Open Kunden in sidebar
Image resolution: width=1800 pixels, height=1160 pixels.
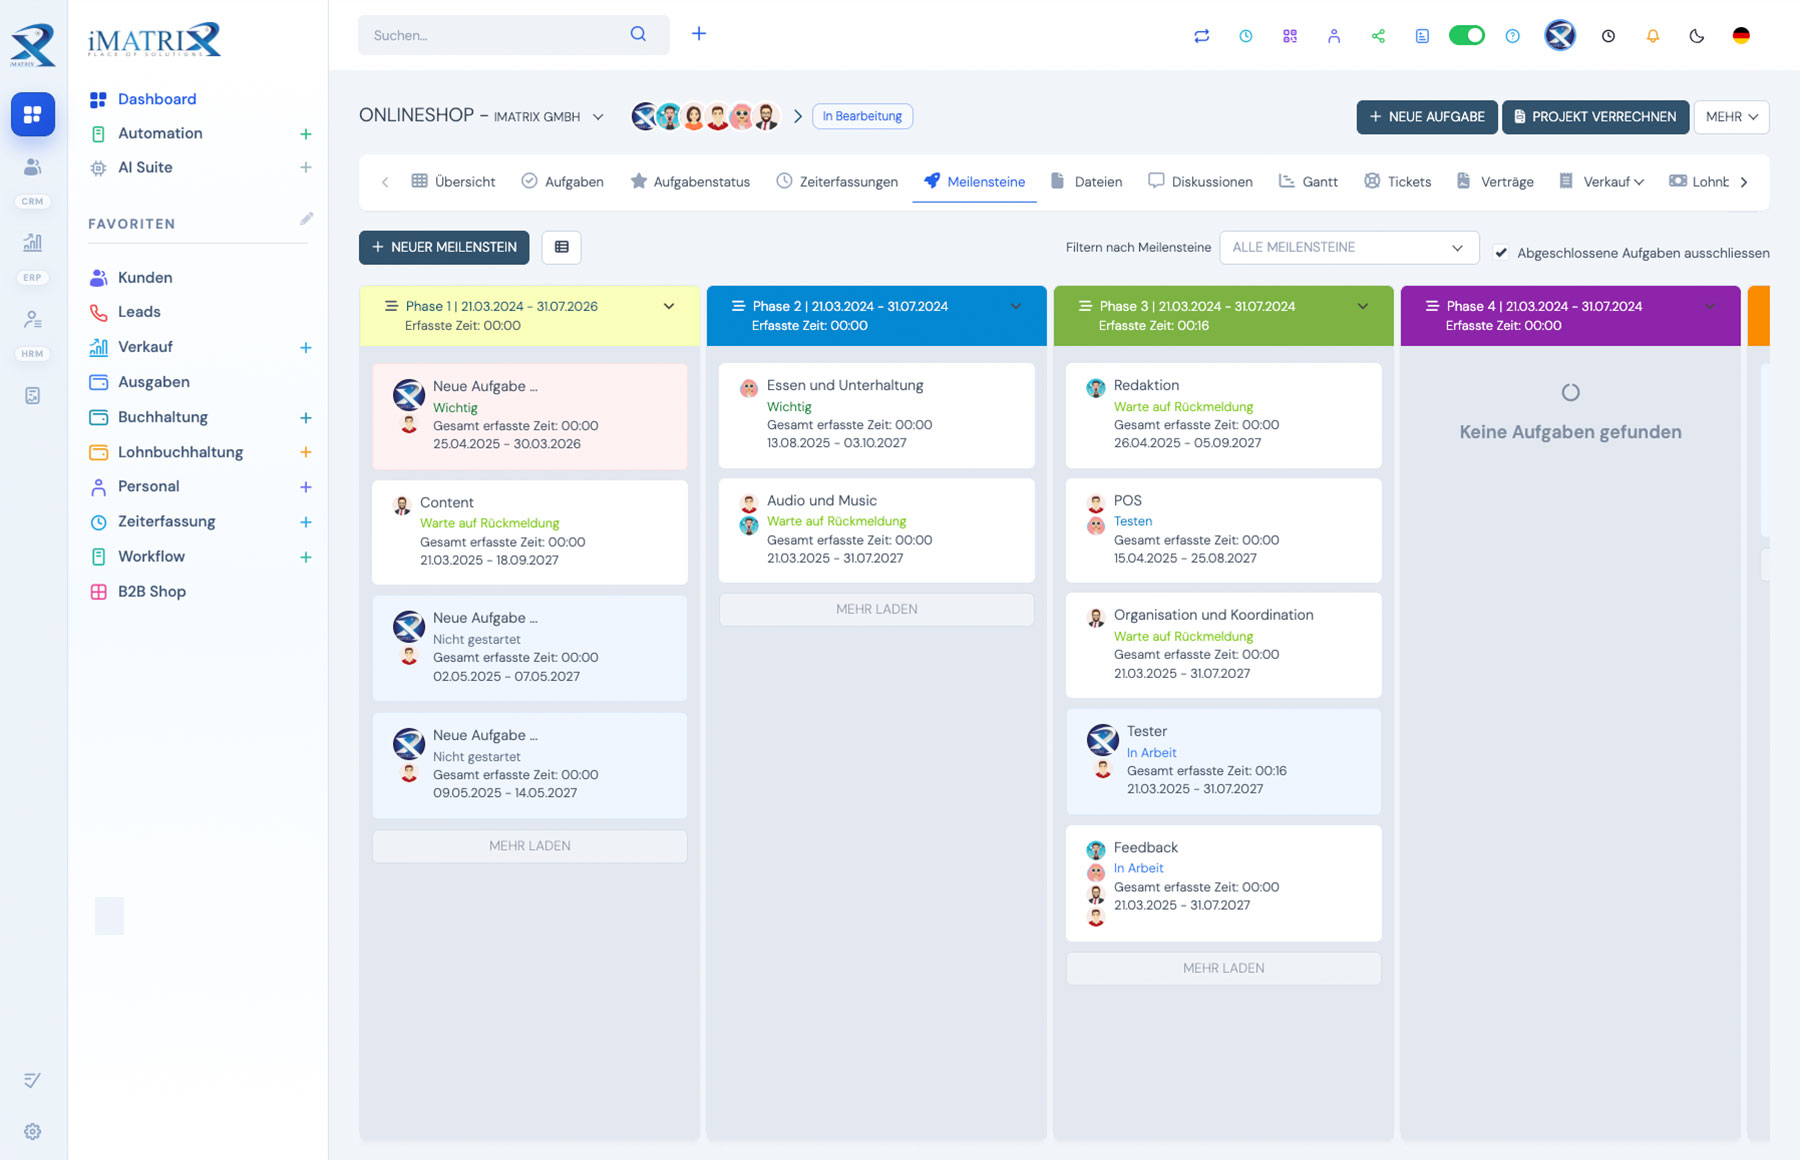click(145, 277)
